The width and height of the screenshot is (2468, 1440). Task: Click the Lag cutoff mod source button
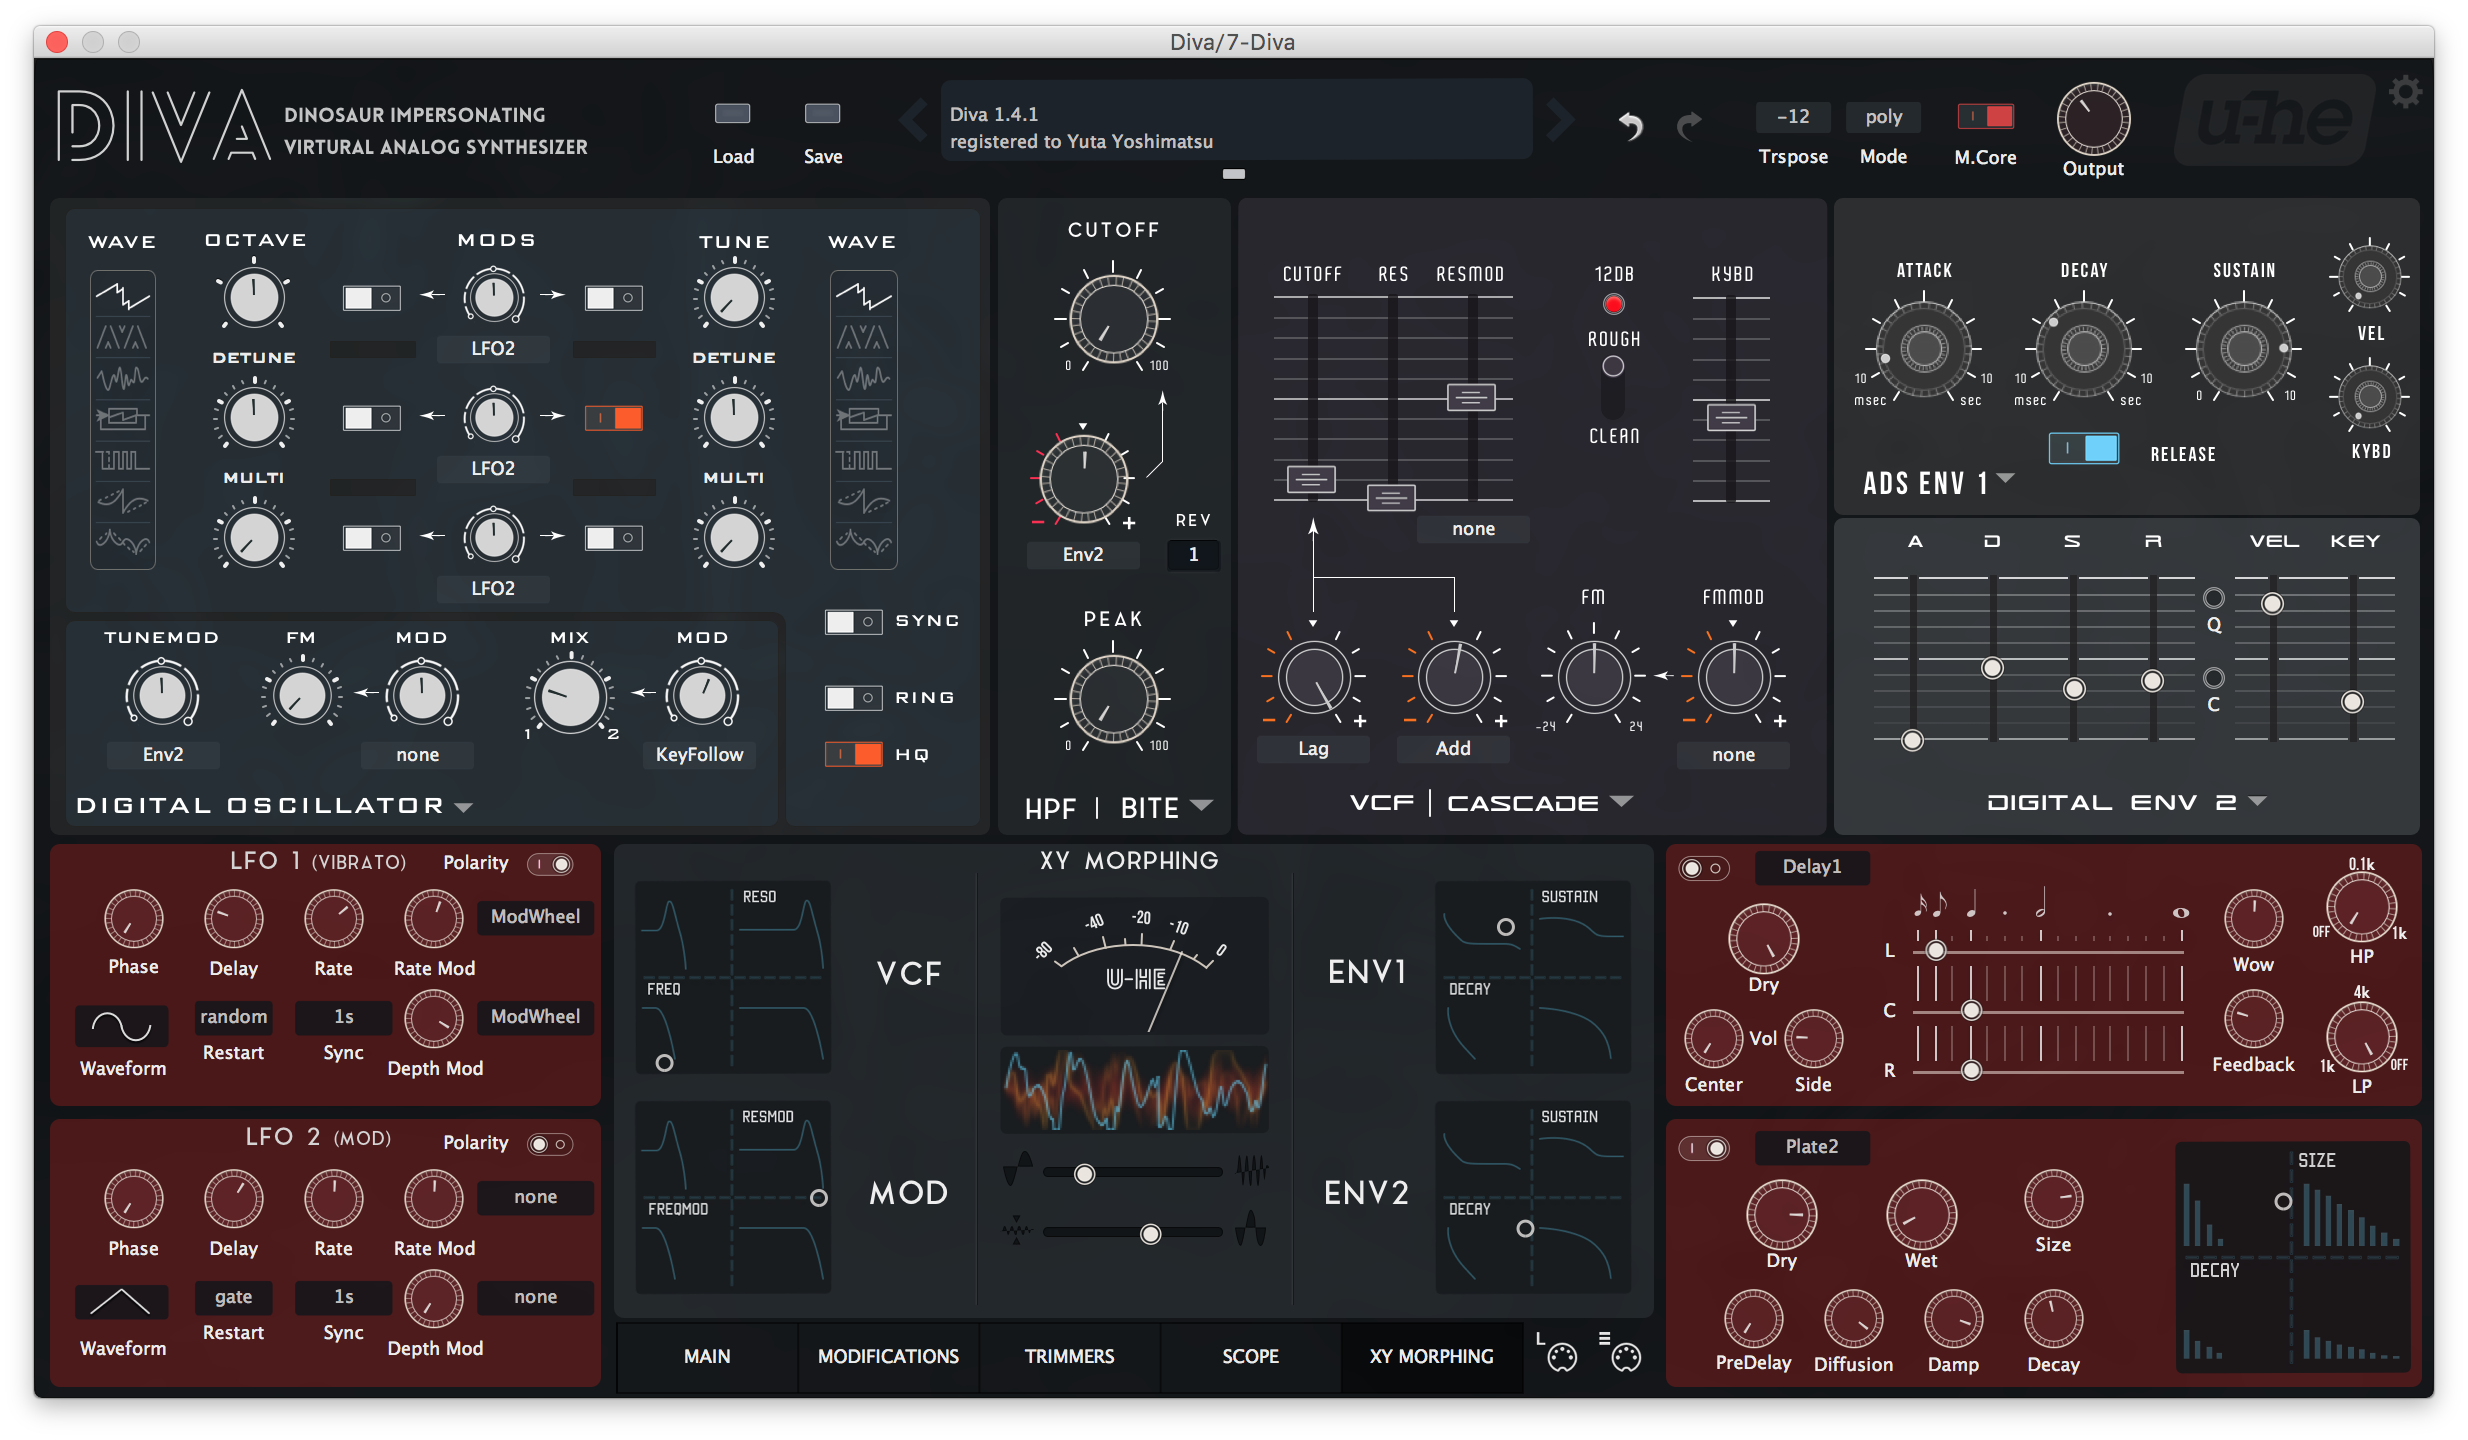pos(1313,749)
